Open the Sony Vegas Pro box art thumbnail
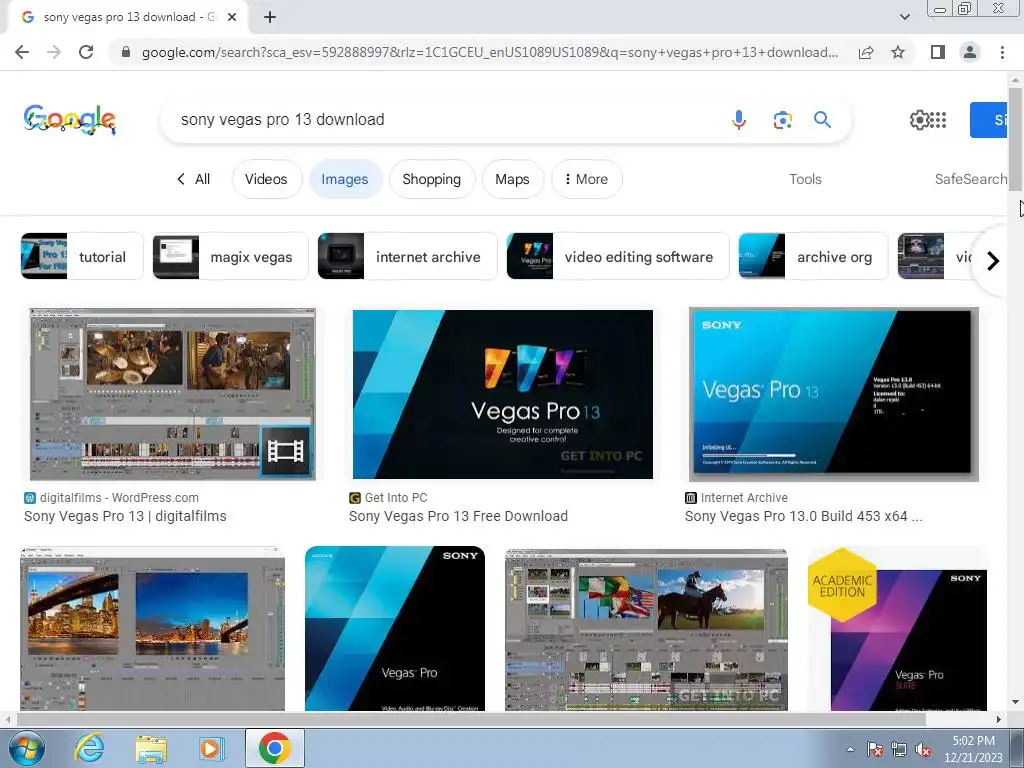The image size is (1024, 768). (394, 628)
